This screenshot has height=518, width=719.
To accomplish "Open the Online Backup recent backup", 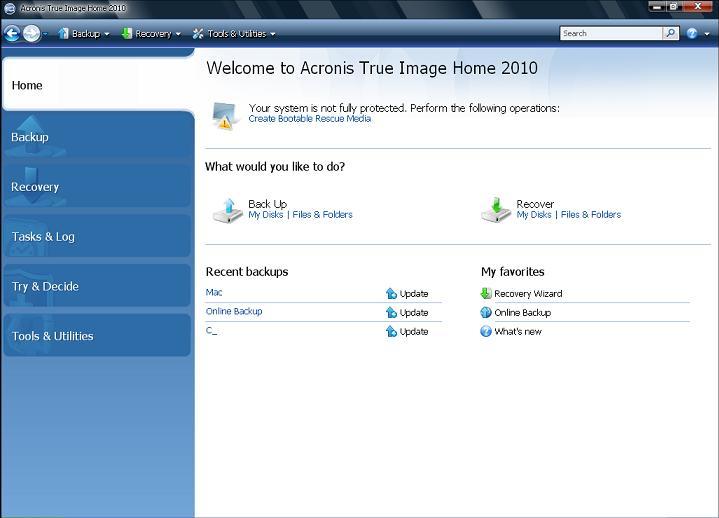I will point(234,311).
